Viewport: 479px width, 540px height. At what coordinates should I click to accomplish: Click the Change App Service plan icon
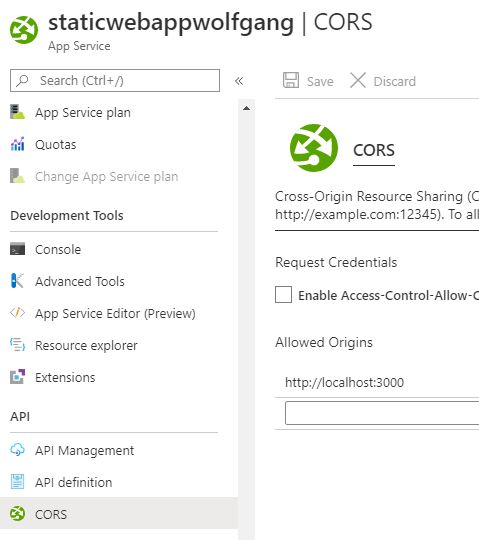coord(17,176)
